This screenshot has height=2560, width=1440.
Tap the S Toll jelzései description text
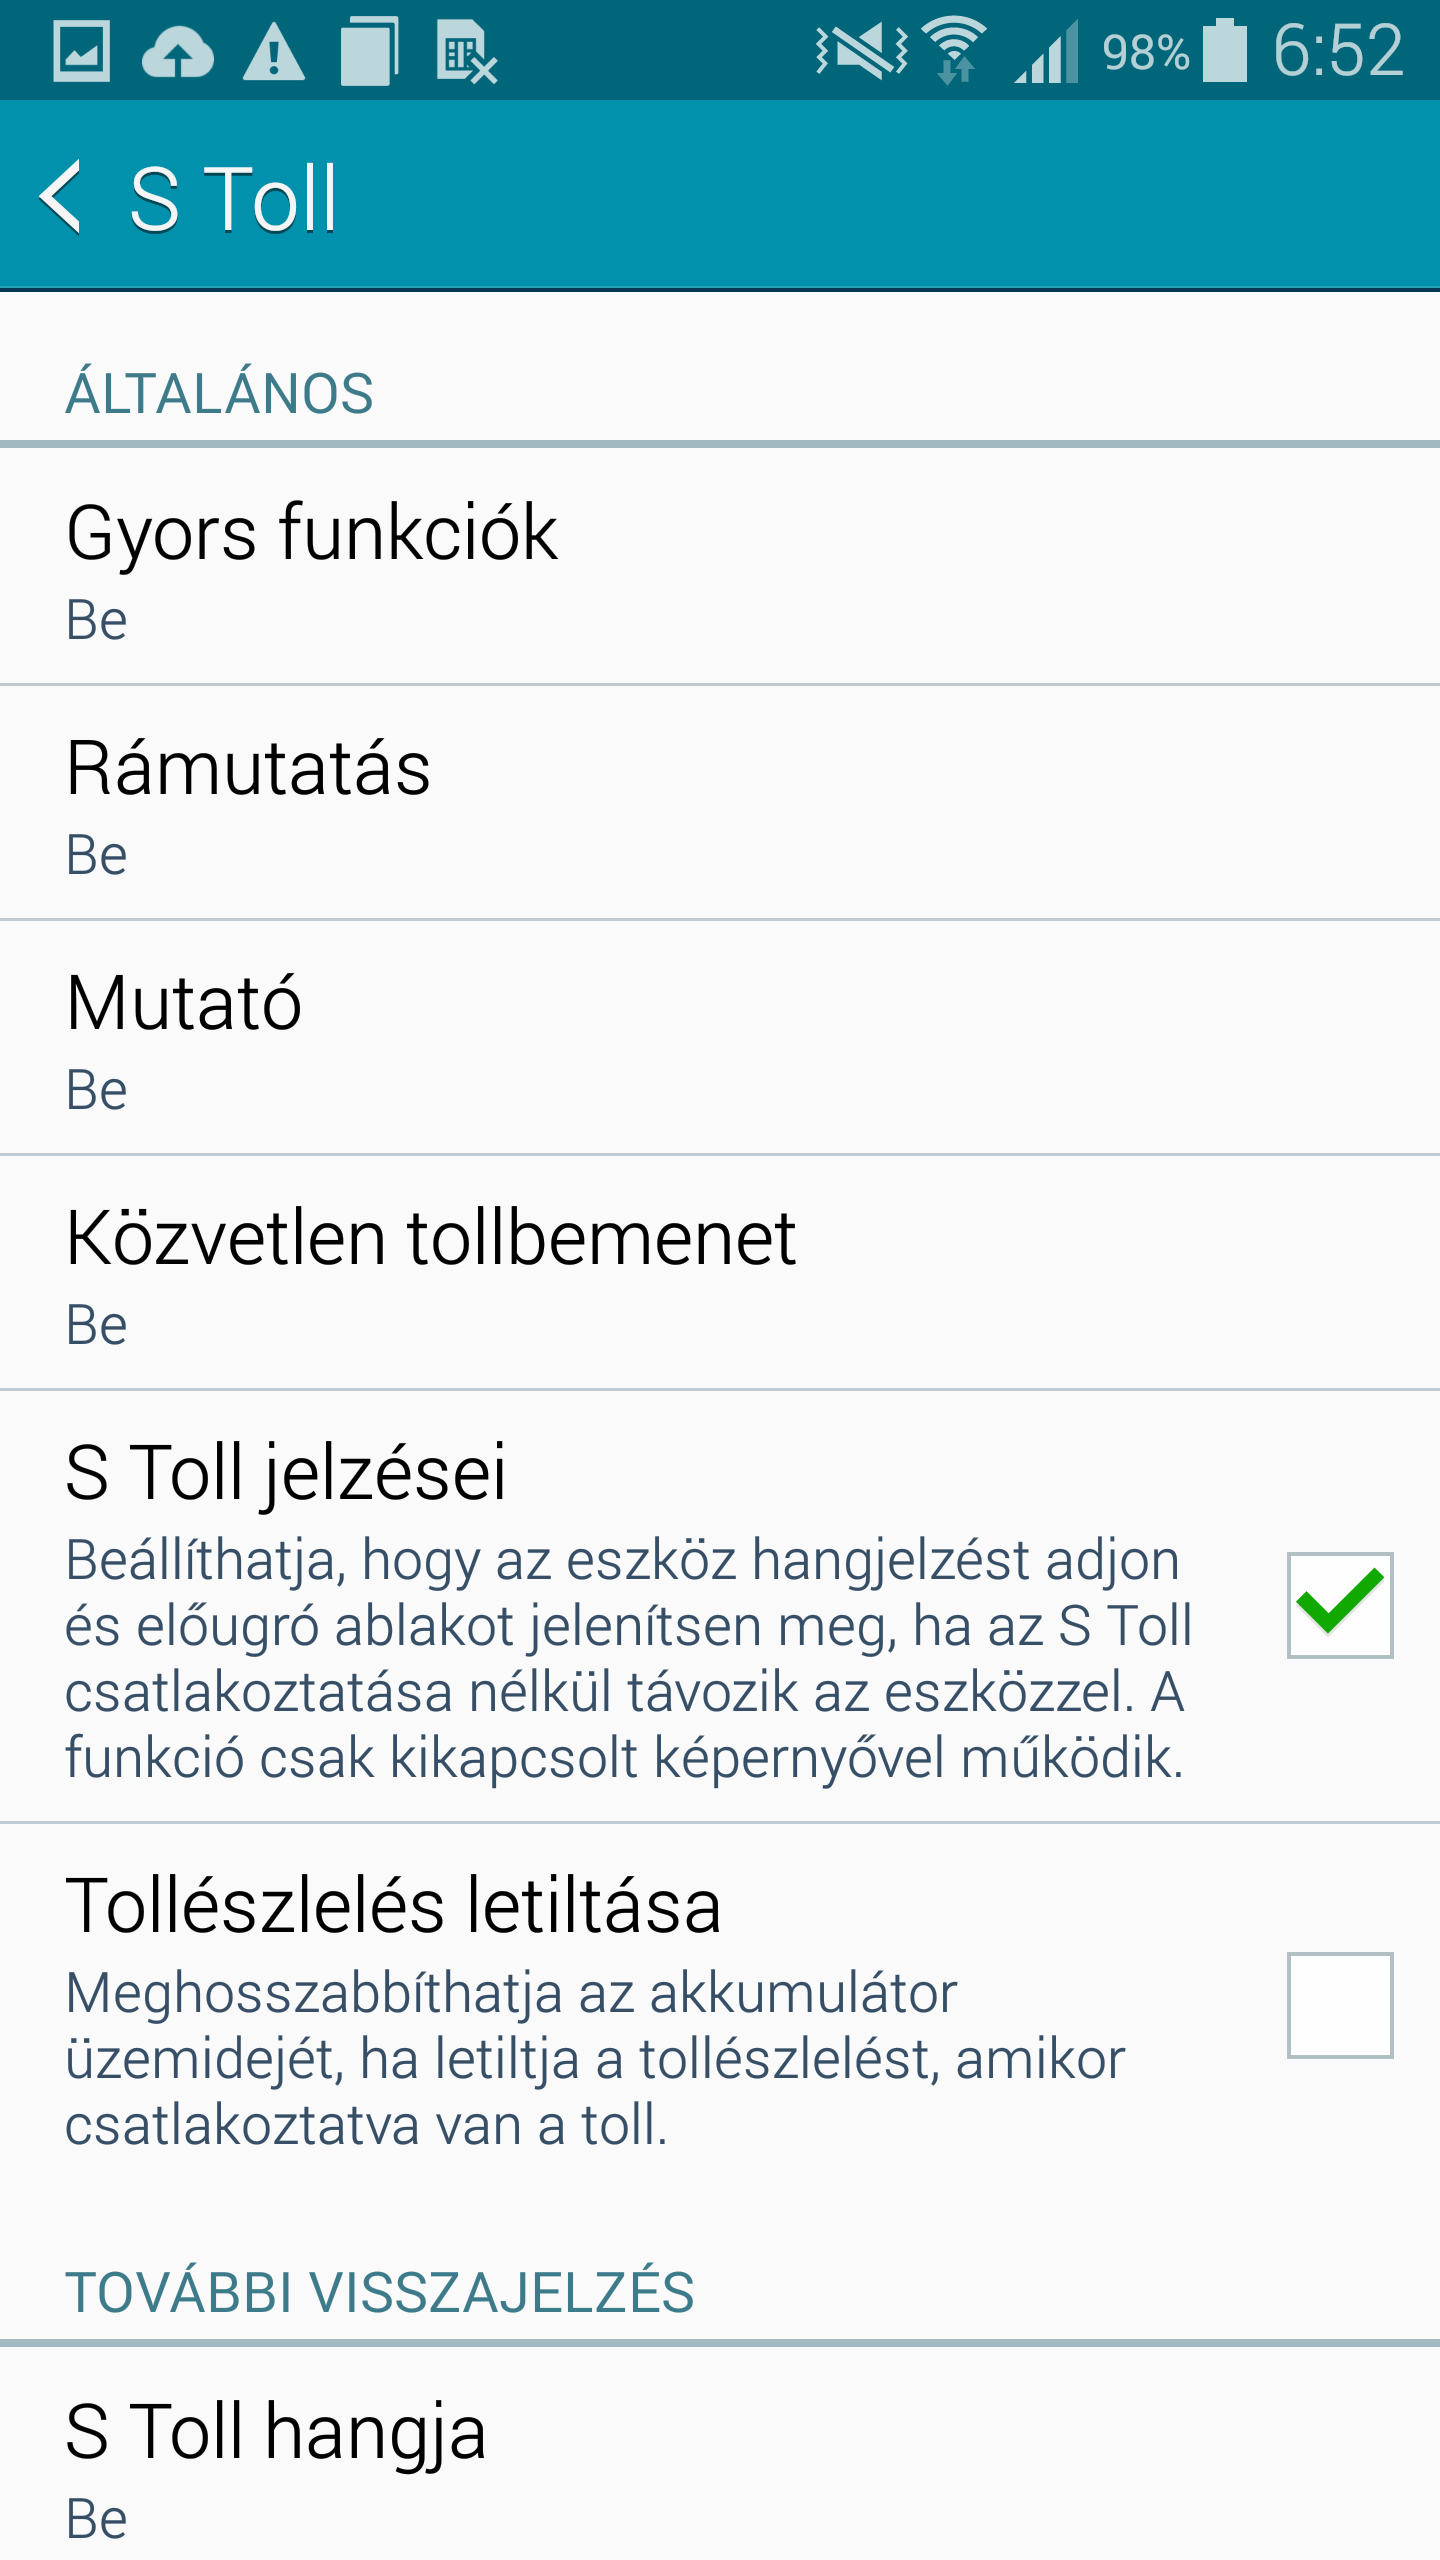627,1658
